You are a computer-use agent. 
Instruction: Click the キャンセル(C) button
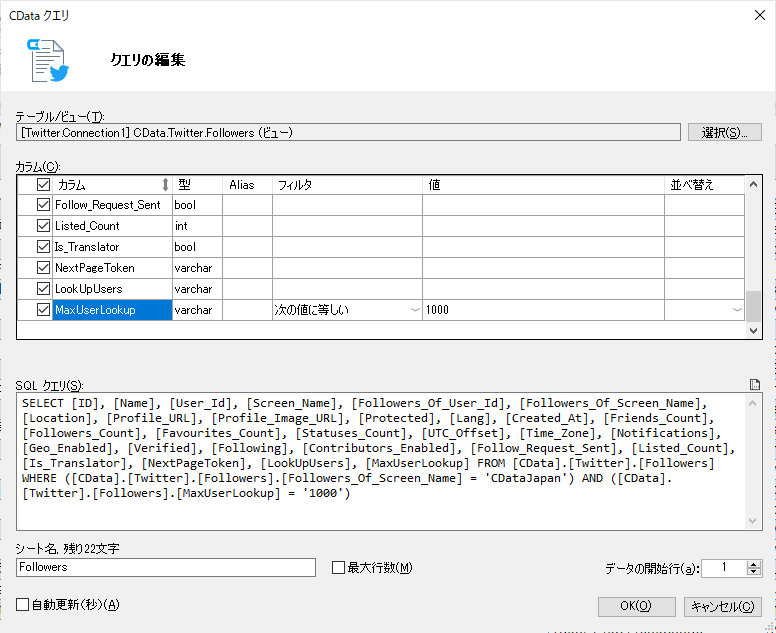(x=723, y=606)
